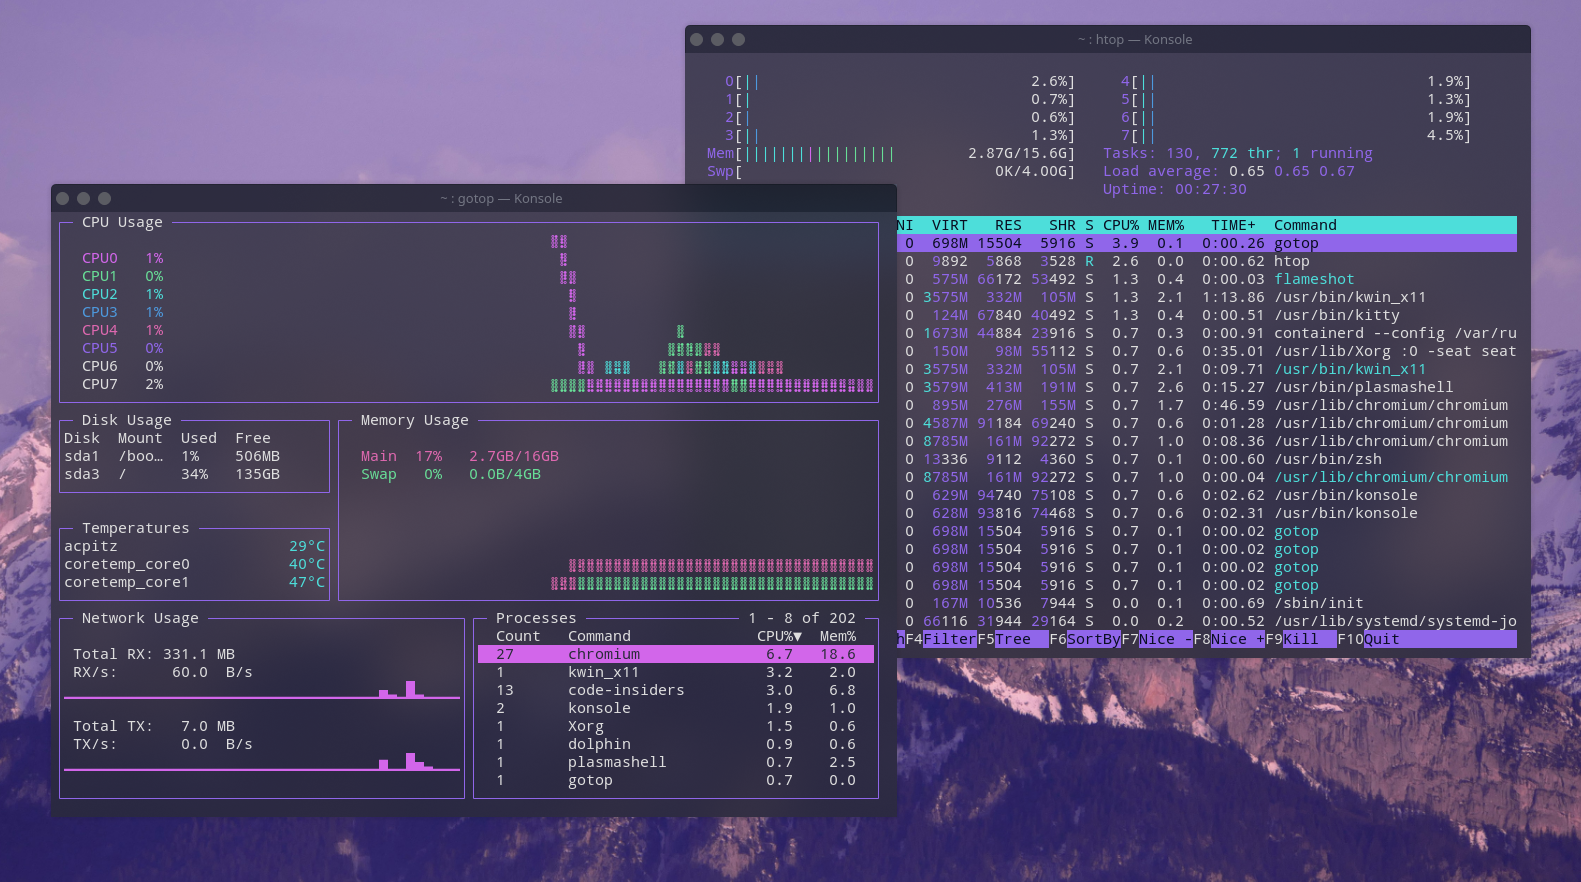The height and width of the screenshot is (882, 1581).
Task: Click the Total TX value in Network Usage
Action: (x=208, y=726)
